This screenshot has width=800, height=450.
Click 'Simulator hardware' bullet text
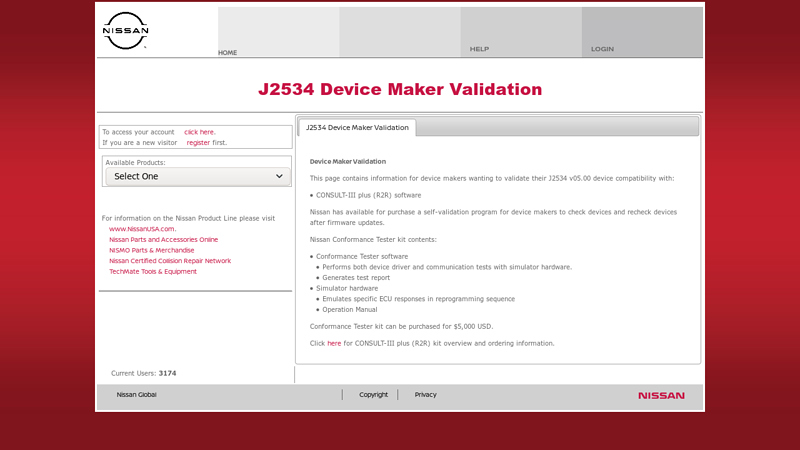point(347,288)
